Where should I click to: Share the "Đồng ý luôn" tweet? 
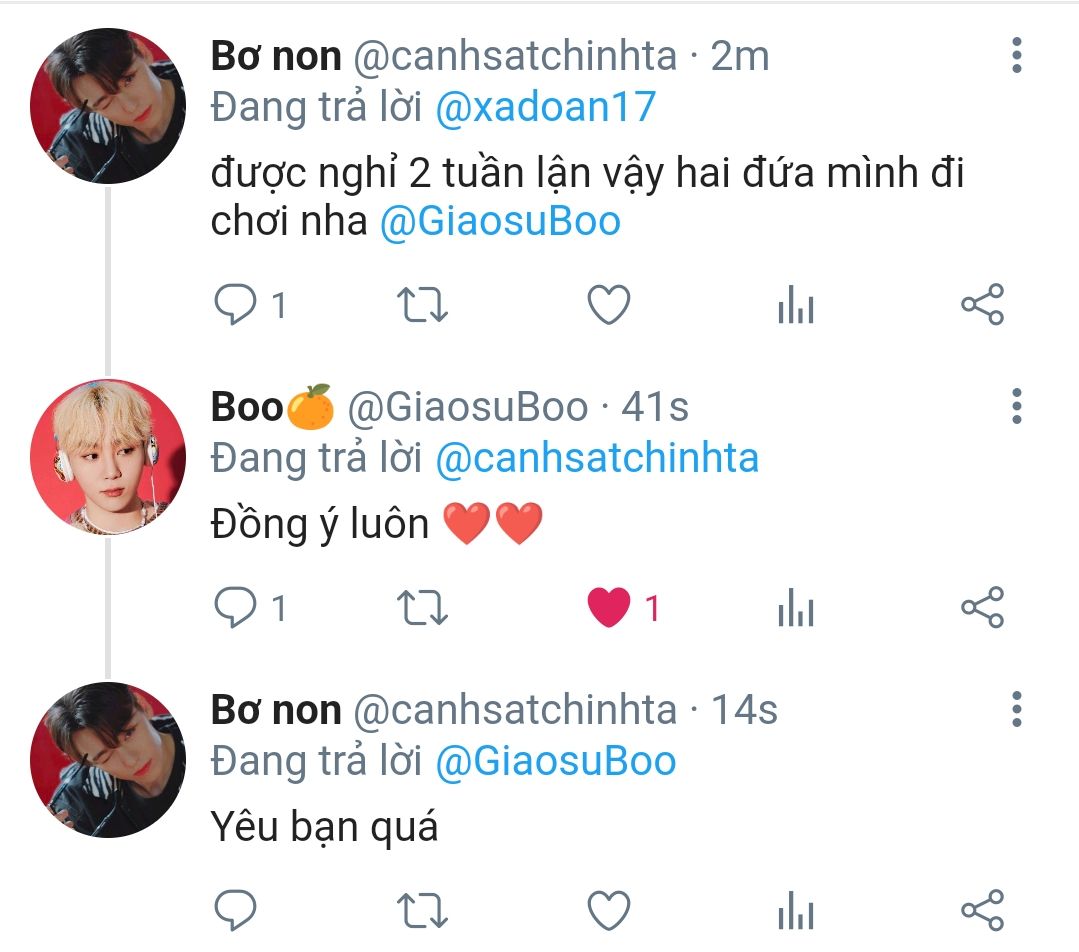click(981, 607)
